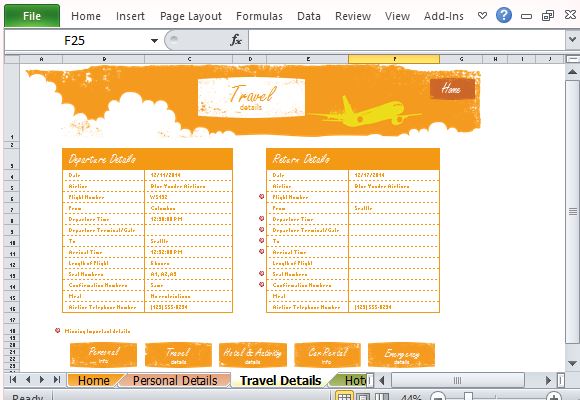Switch to the Home sheet tab
Viewport: 580px width, 400px height.
(x=93, y=380)
